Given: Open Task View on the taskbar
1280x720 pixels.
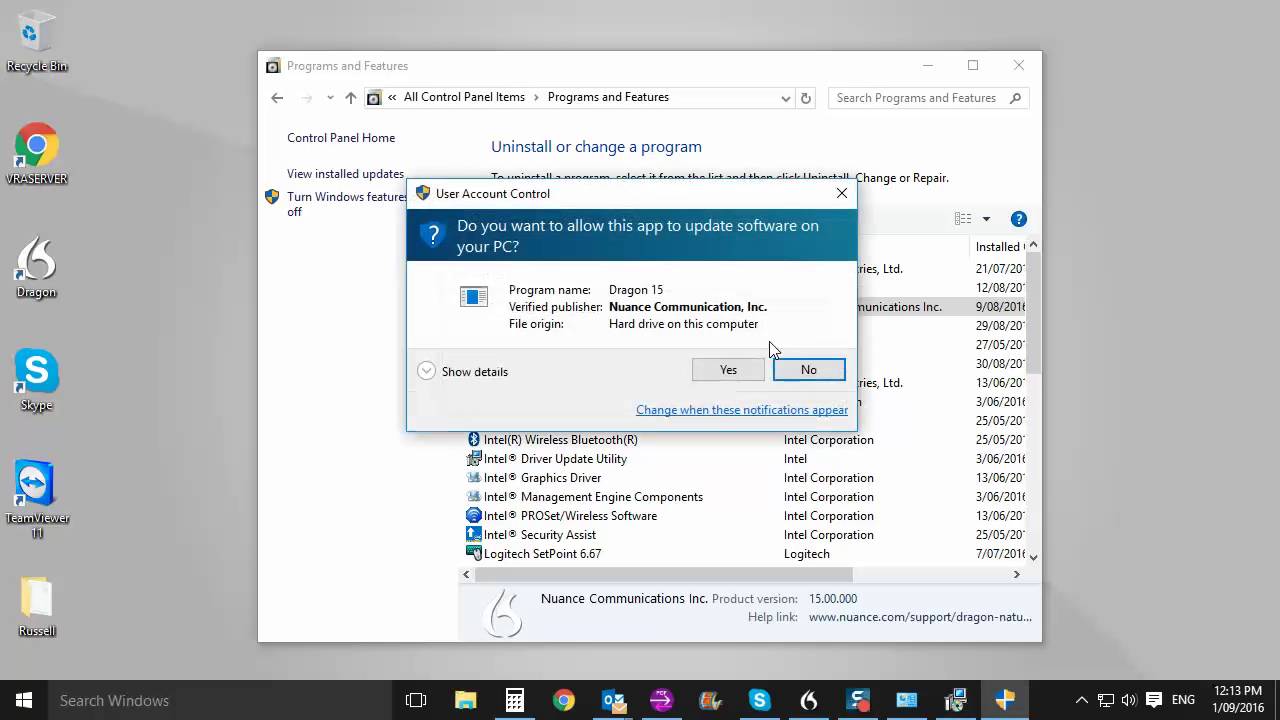Looking at the screenshot, I should point(416,700).
